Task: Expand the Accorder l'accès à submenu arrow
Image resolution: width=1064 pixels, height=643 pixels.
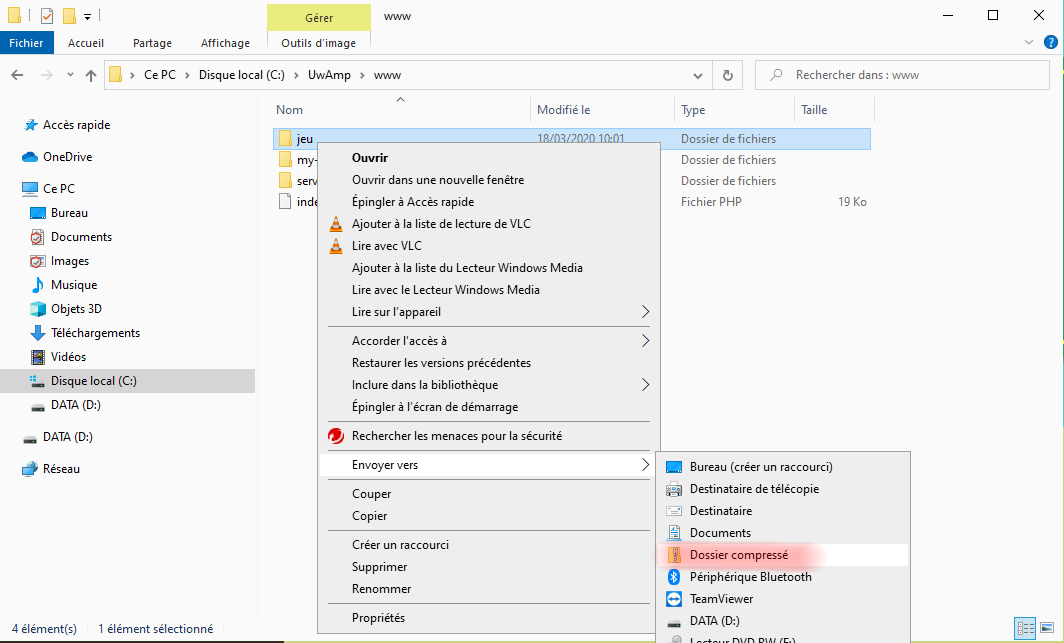Action: (x=645, y=341)
